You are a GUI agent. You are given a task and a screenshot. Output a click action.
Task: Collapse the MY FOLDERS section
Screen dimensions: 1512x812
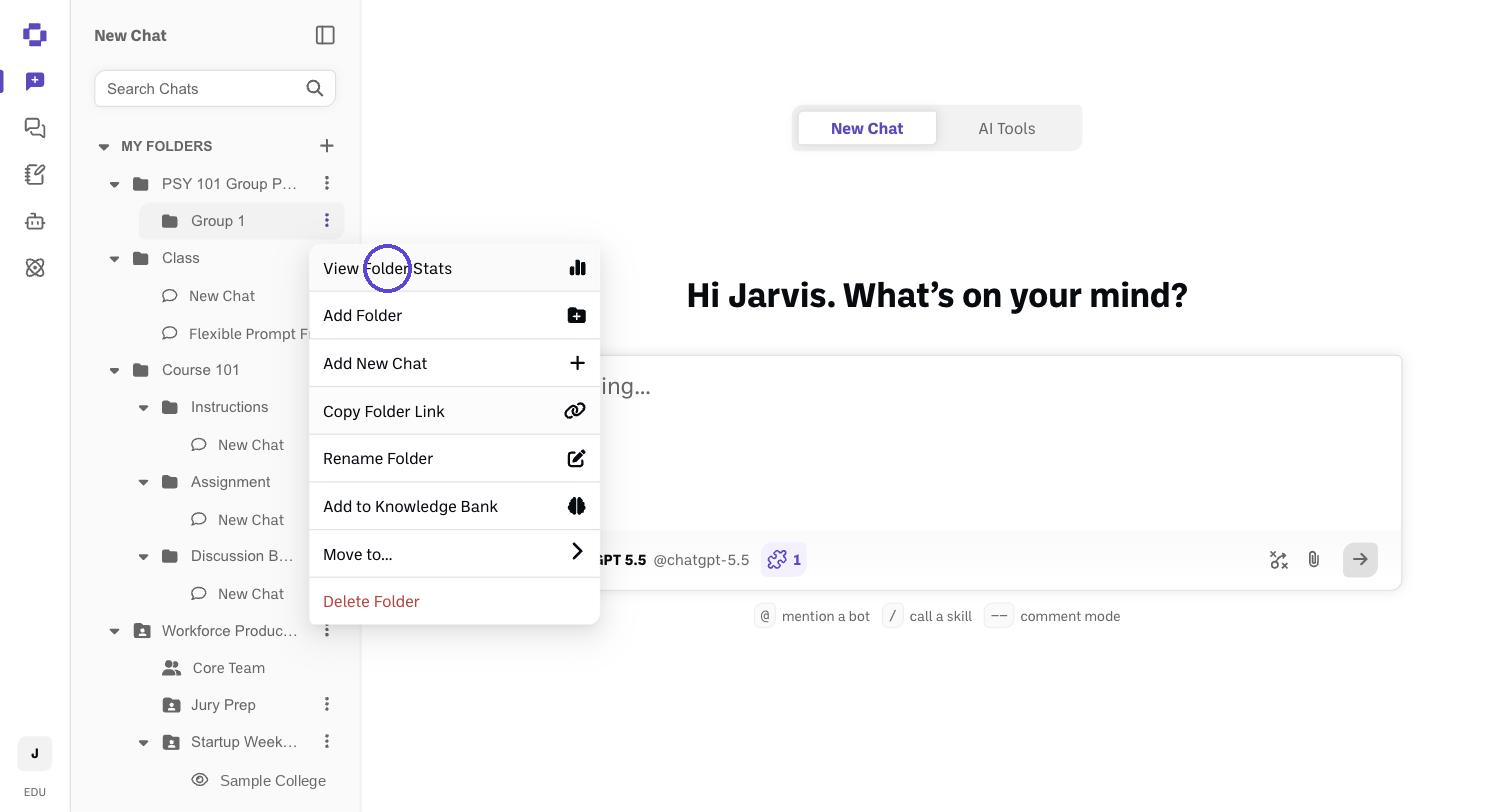103,146
